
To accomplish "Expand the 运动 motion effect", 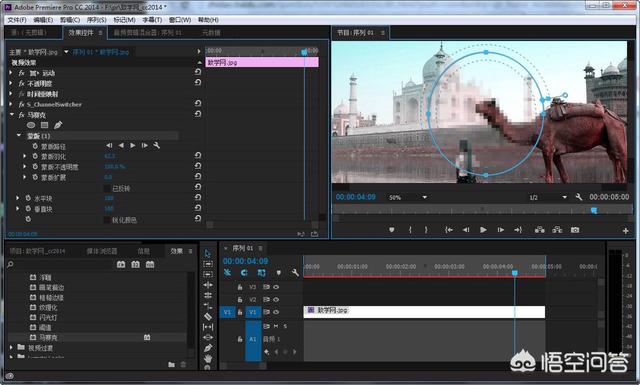I will pyautogui.click(x=11, y=73).
